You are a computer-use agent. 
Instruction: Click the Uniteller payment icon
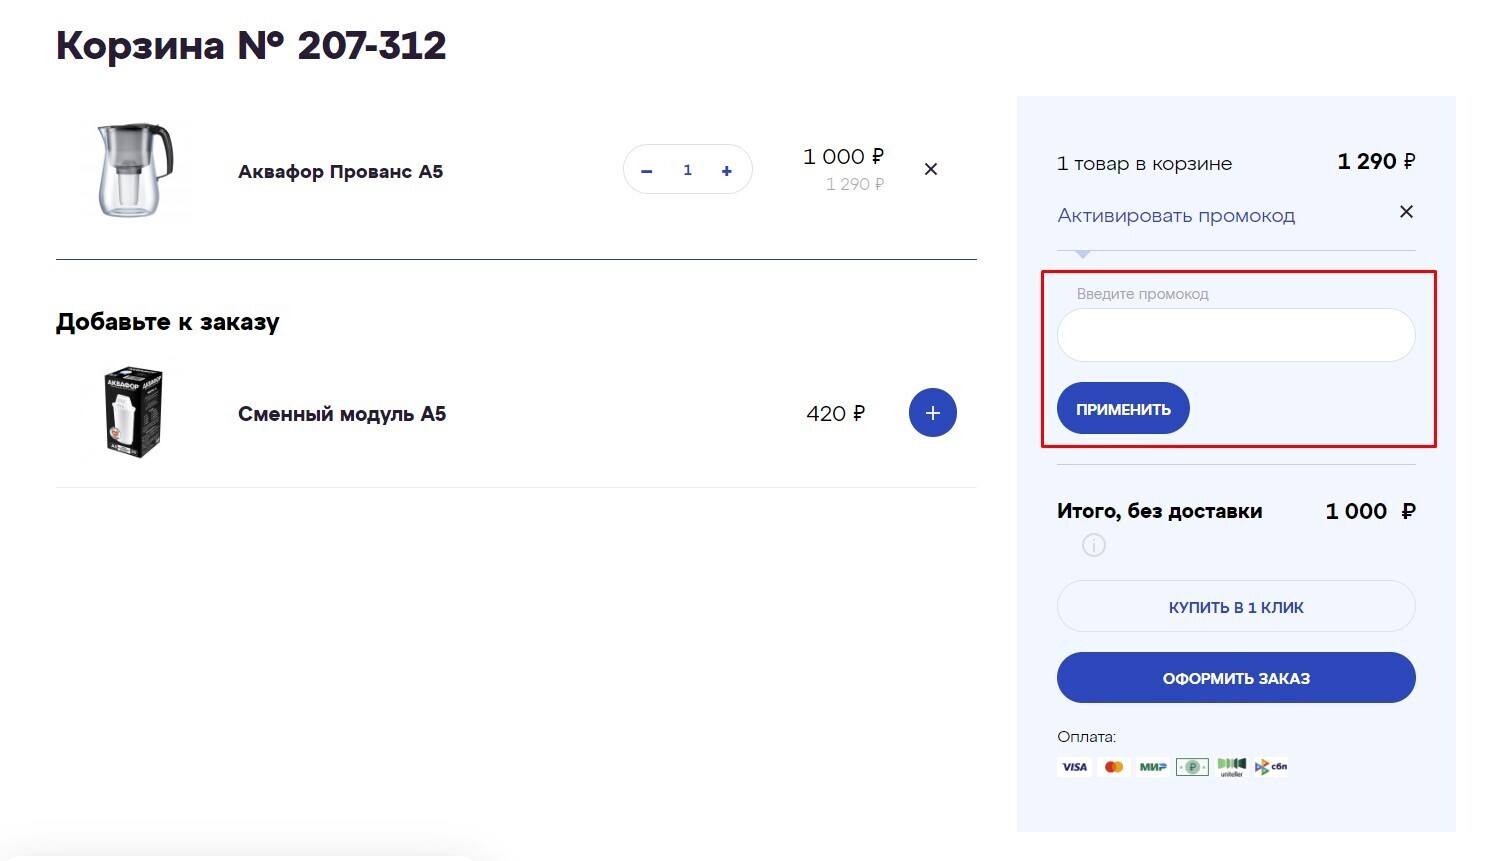pos(1232,767)
